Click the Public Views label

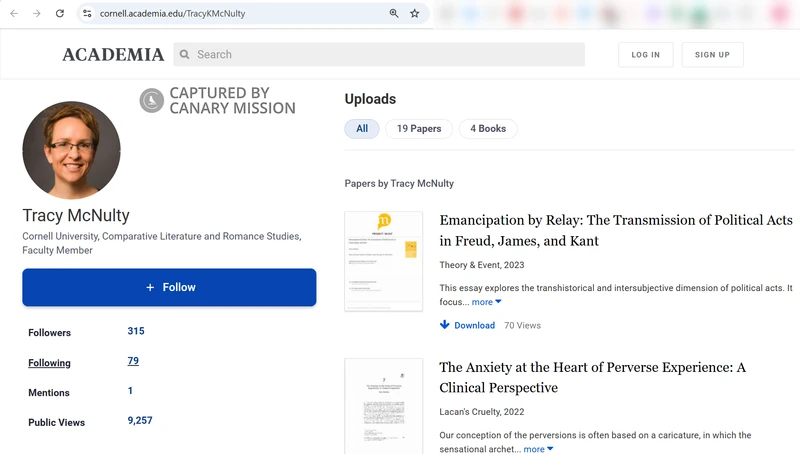coord(57,422)
